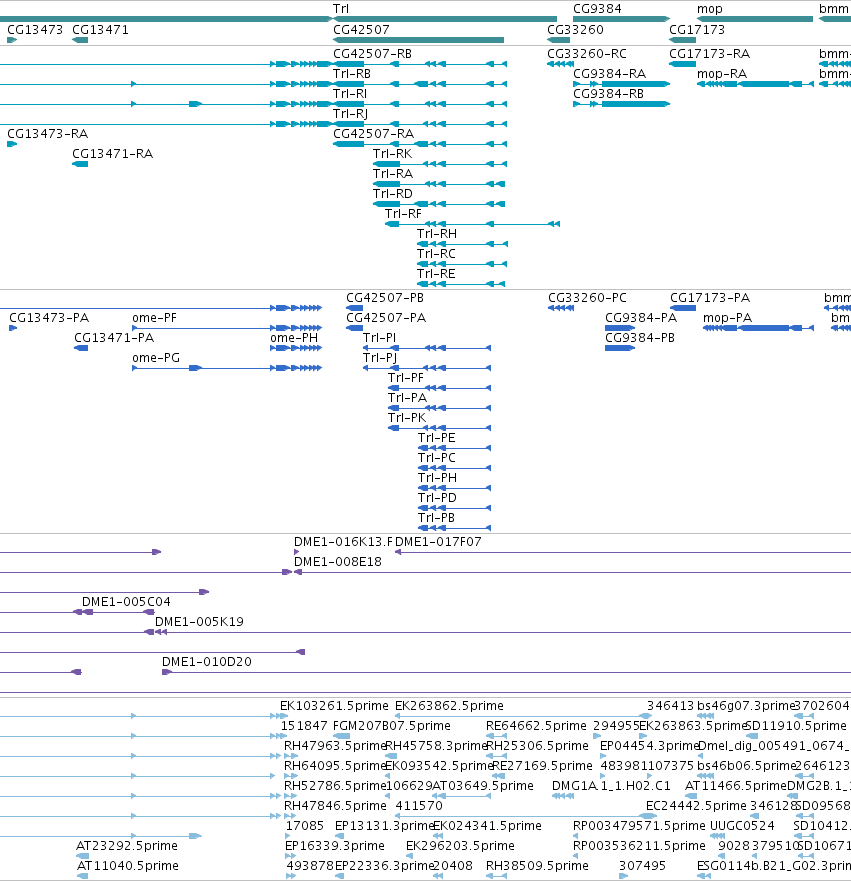Select the DME1-005C04 clone label
Viewport: 851px width, 881px height.
126,601
